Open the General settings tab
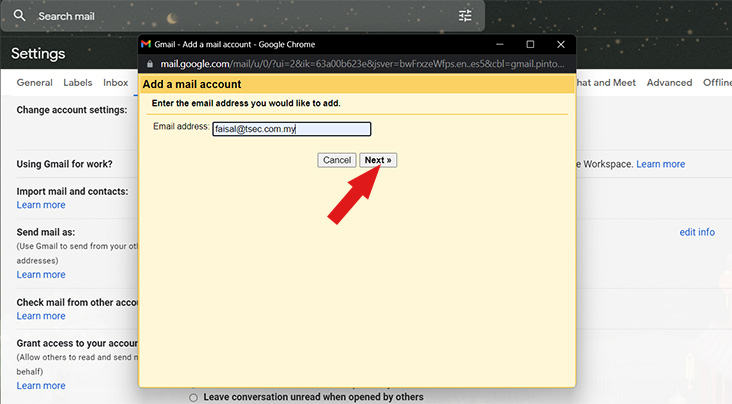The image size is (732, 404). [35, 83]
